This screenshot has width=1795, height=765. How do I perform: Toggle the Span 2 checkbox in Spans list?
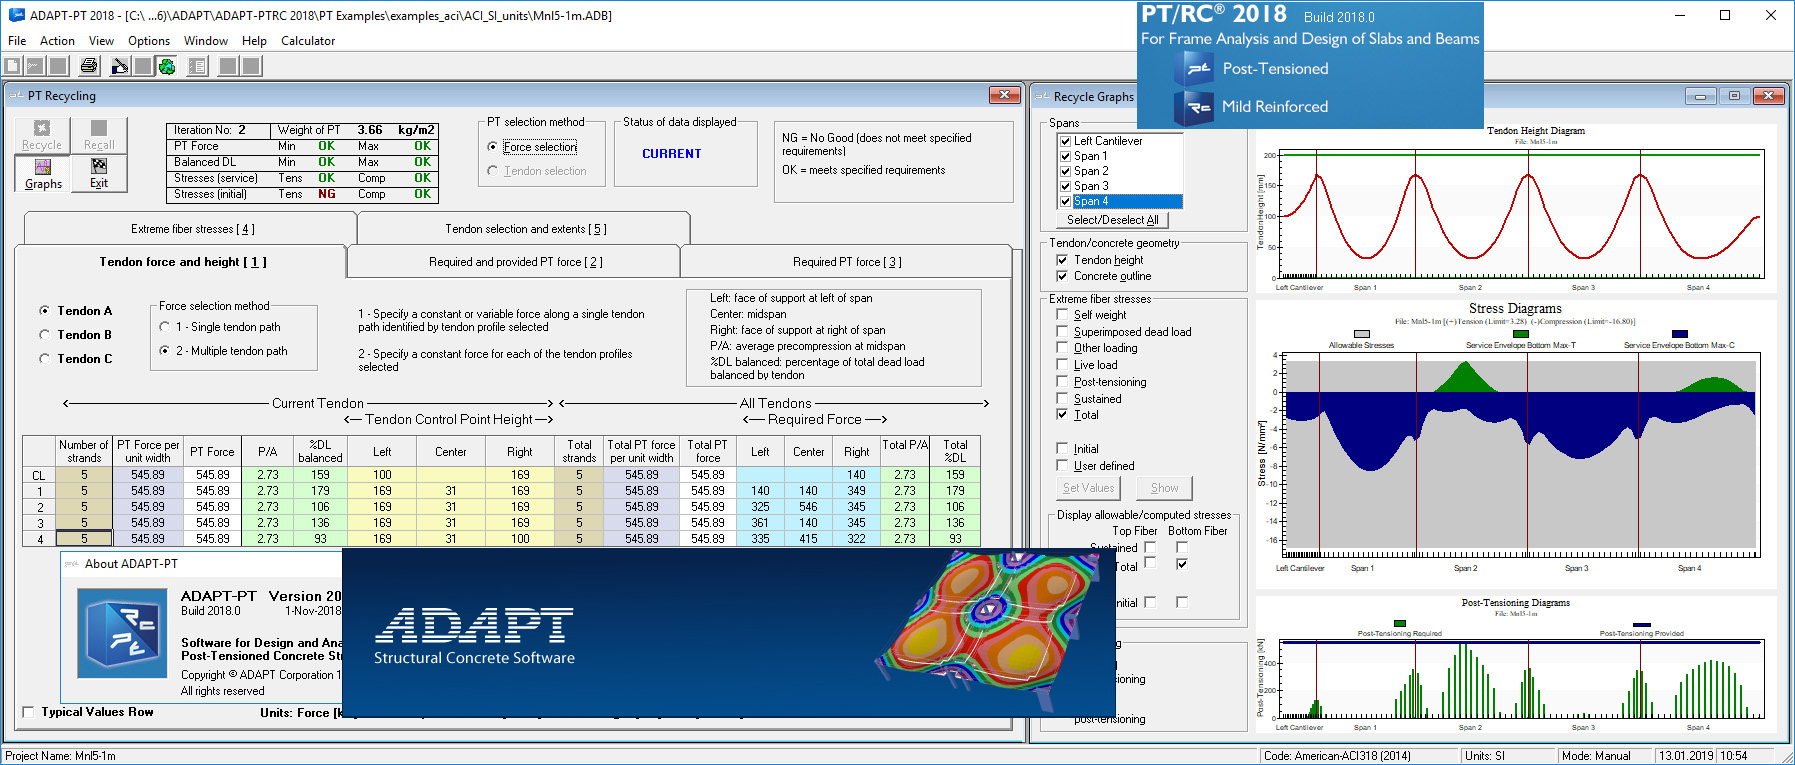tap(1065, 171)
